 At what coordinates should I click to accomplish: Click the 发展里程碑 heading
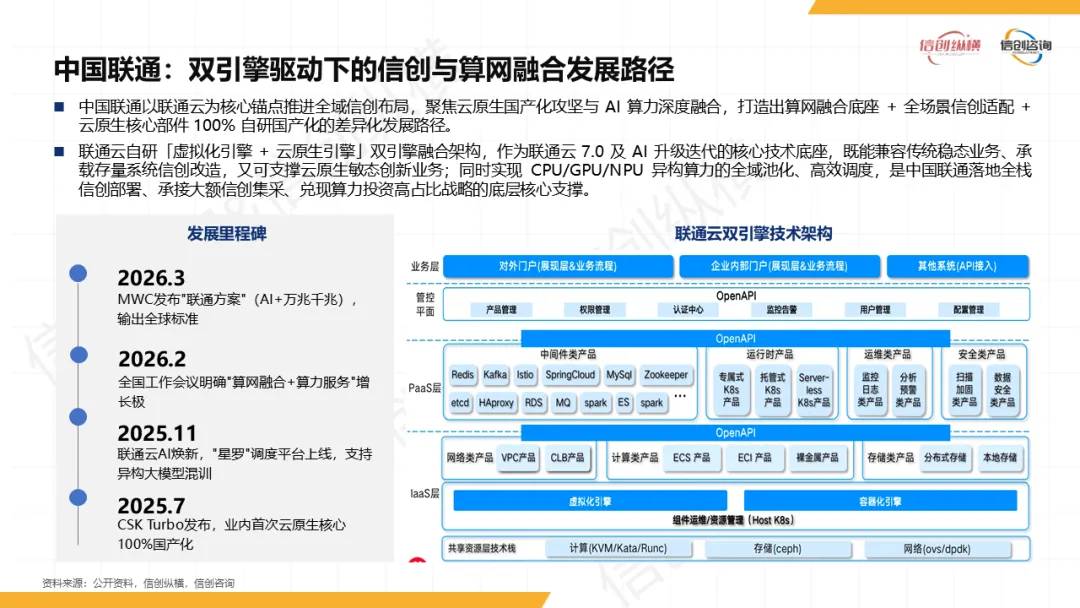[x=227, y=233]
